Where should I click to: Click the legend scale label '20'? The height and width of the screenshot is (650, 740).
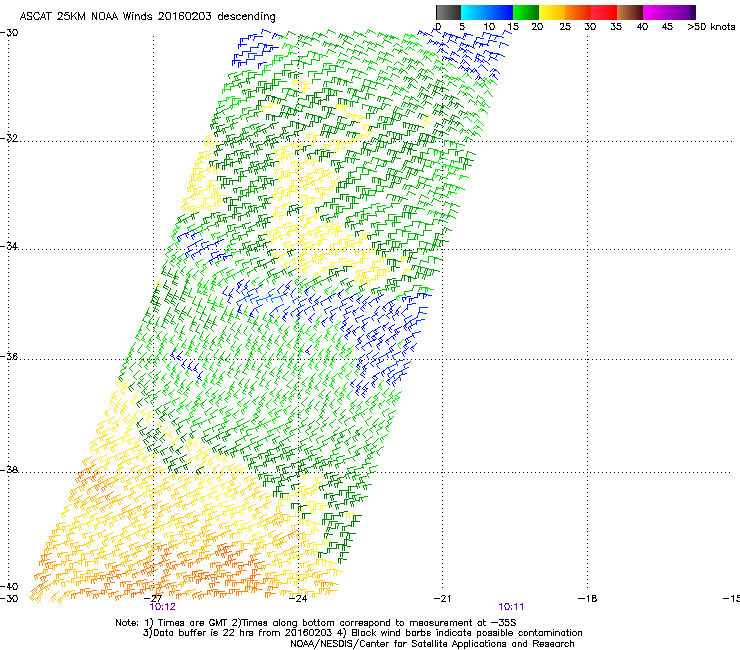(x=538, y=27)
